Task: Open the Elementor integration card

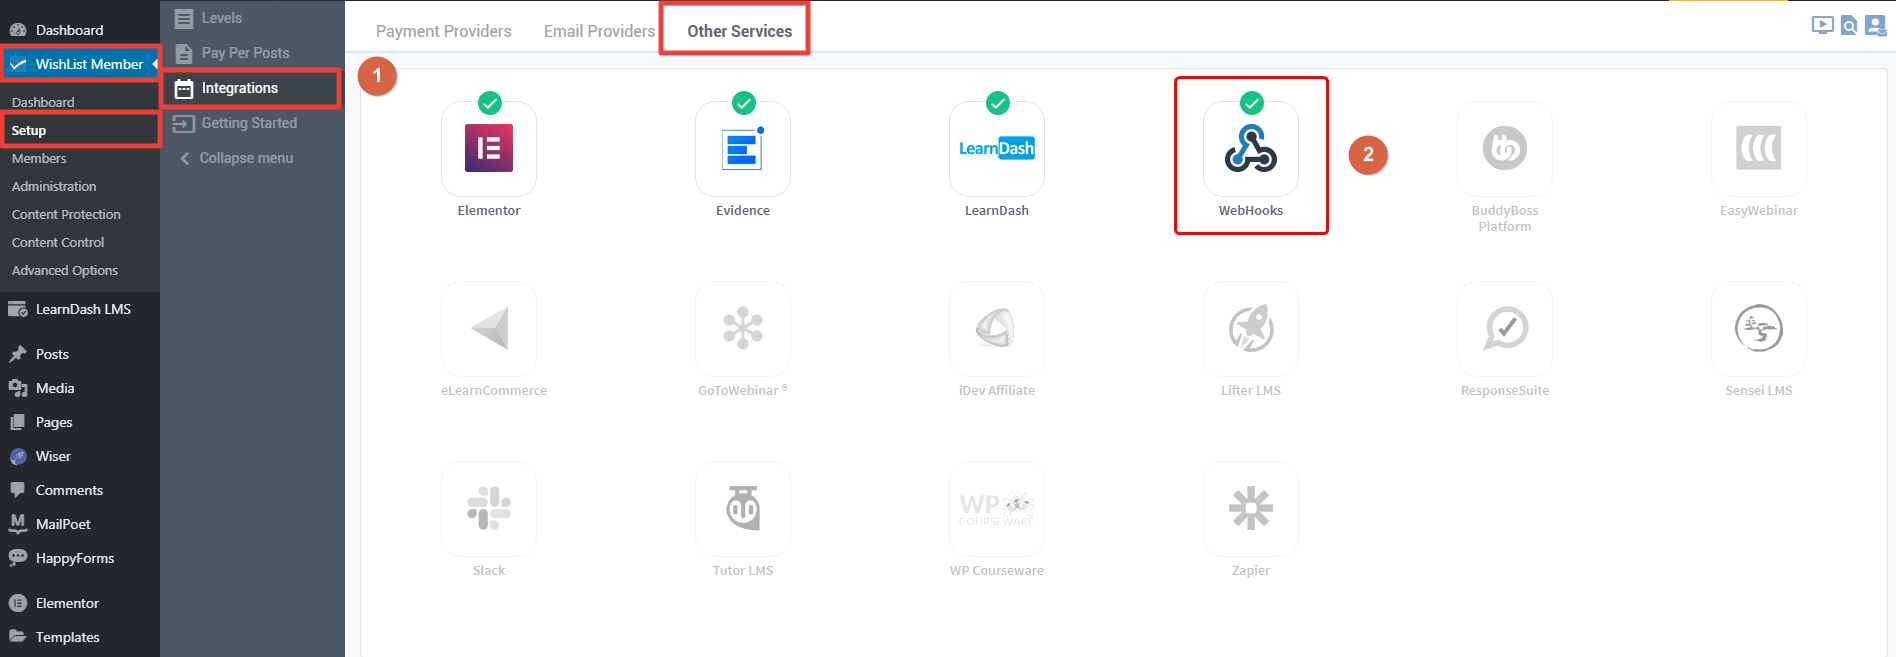Action: (x=489, y=149)
